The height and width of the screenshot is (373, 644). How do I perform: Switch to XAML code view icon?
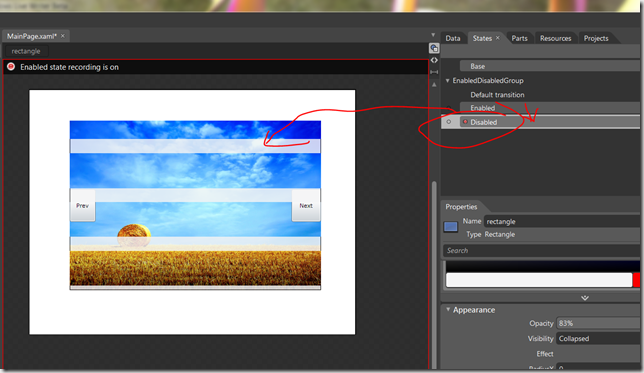click(434, 60)
